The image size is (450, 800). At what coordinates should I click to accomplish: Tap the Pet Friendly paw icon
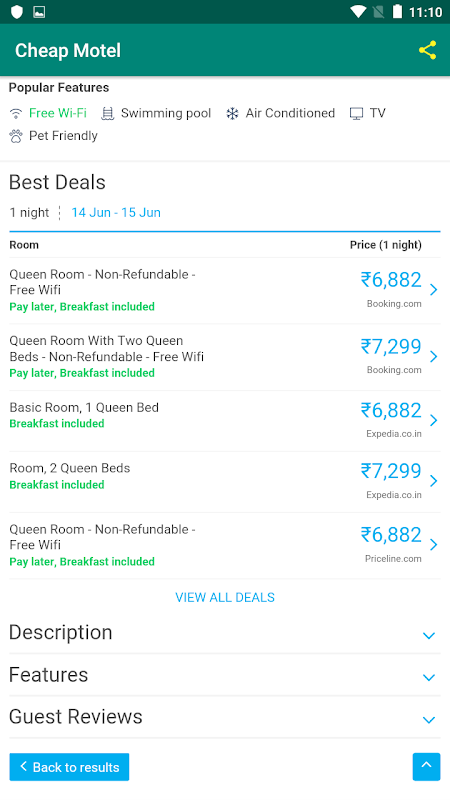16,136
